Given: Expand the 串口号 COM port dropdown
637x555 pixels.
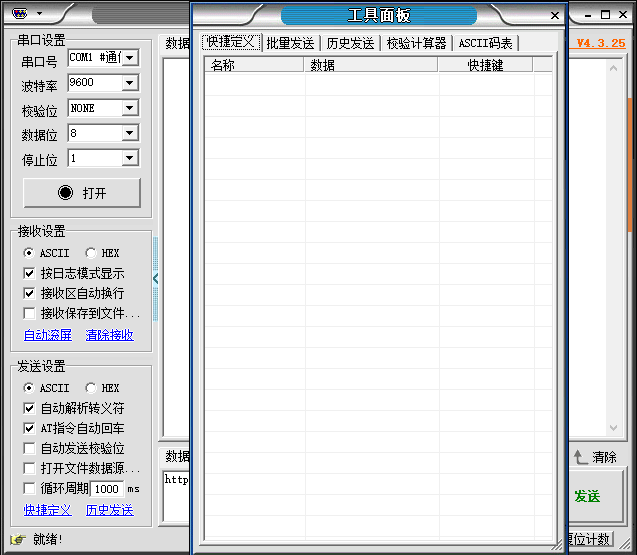Looking at the screenshot, I should tap(130, 58).
